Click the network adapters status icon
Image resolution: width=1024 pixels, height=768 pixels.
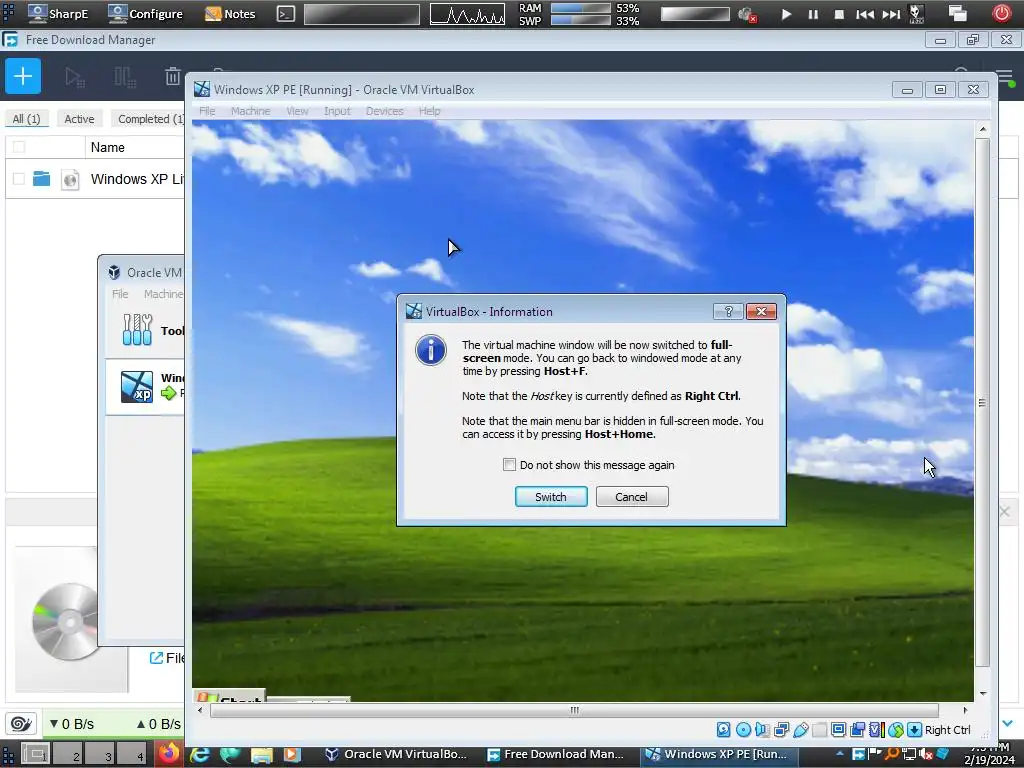(781, 729)
